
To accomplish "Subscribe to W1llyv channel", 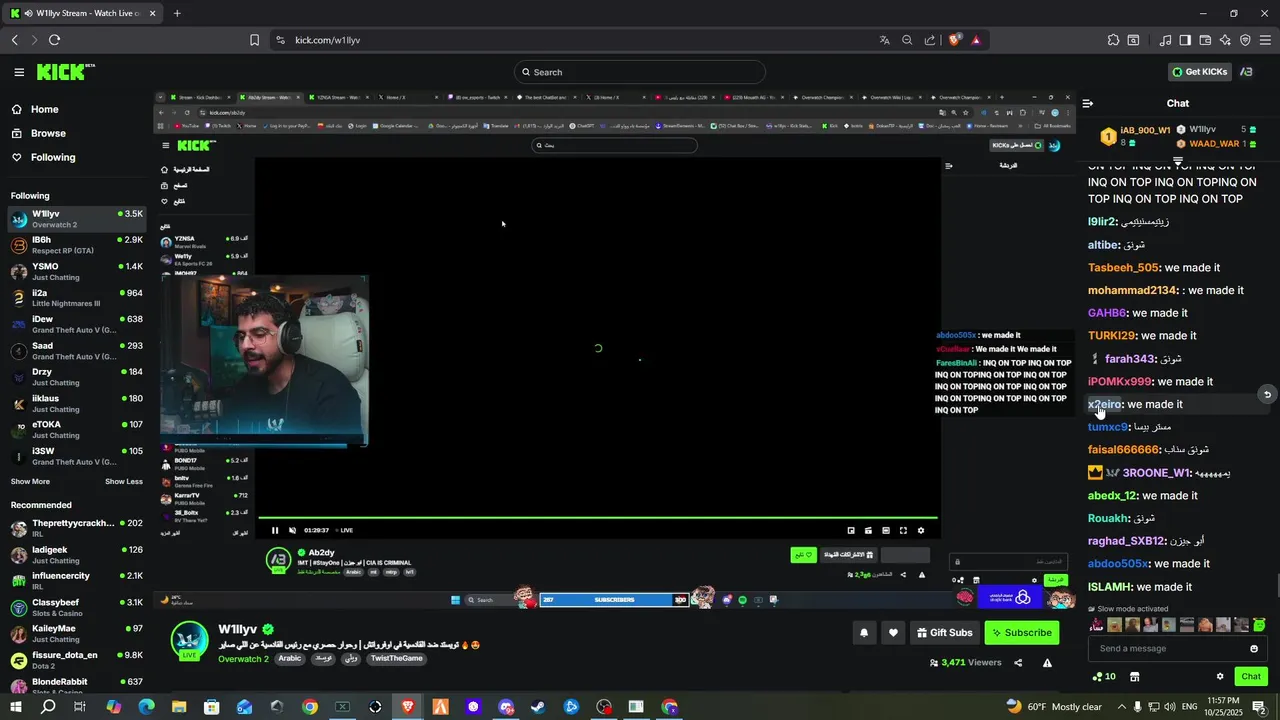I will (x=1021, y=632).
